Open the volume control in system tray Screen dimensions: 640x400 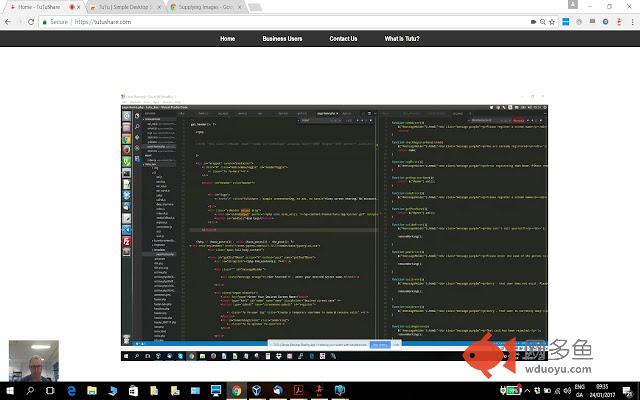pos(567,391)
